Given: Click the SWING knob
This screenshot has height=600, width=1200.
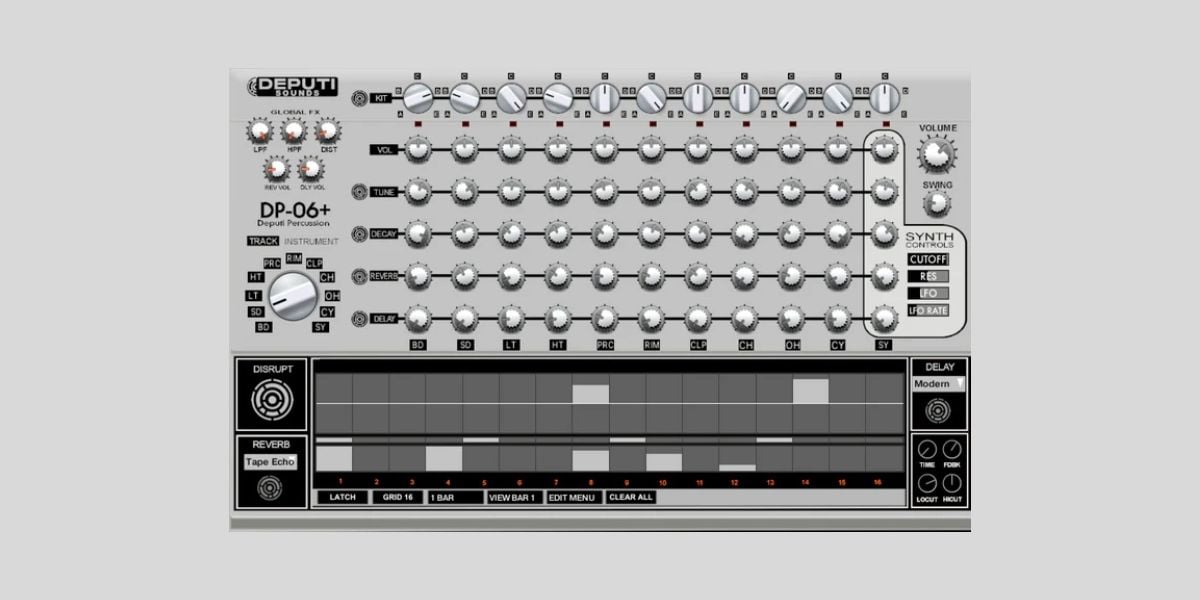Looking at the screenshot, I should point(936,203).
